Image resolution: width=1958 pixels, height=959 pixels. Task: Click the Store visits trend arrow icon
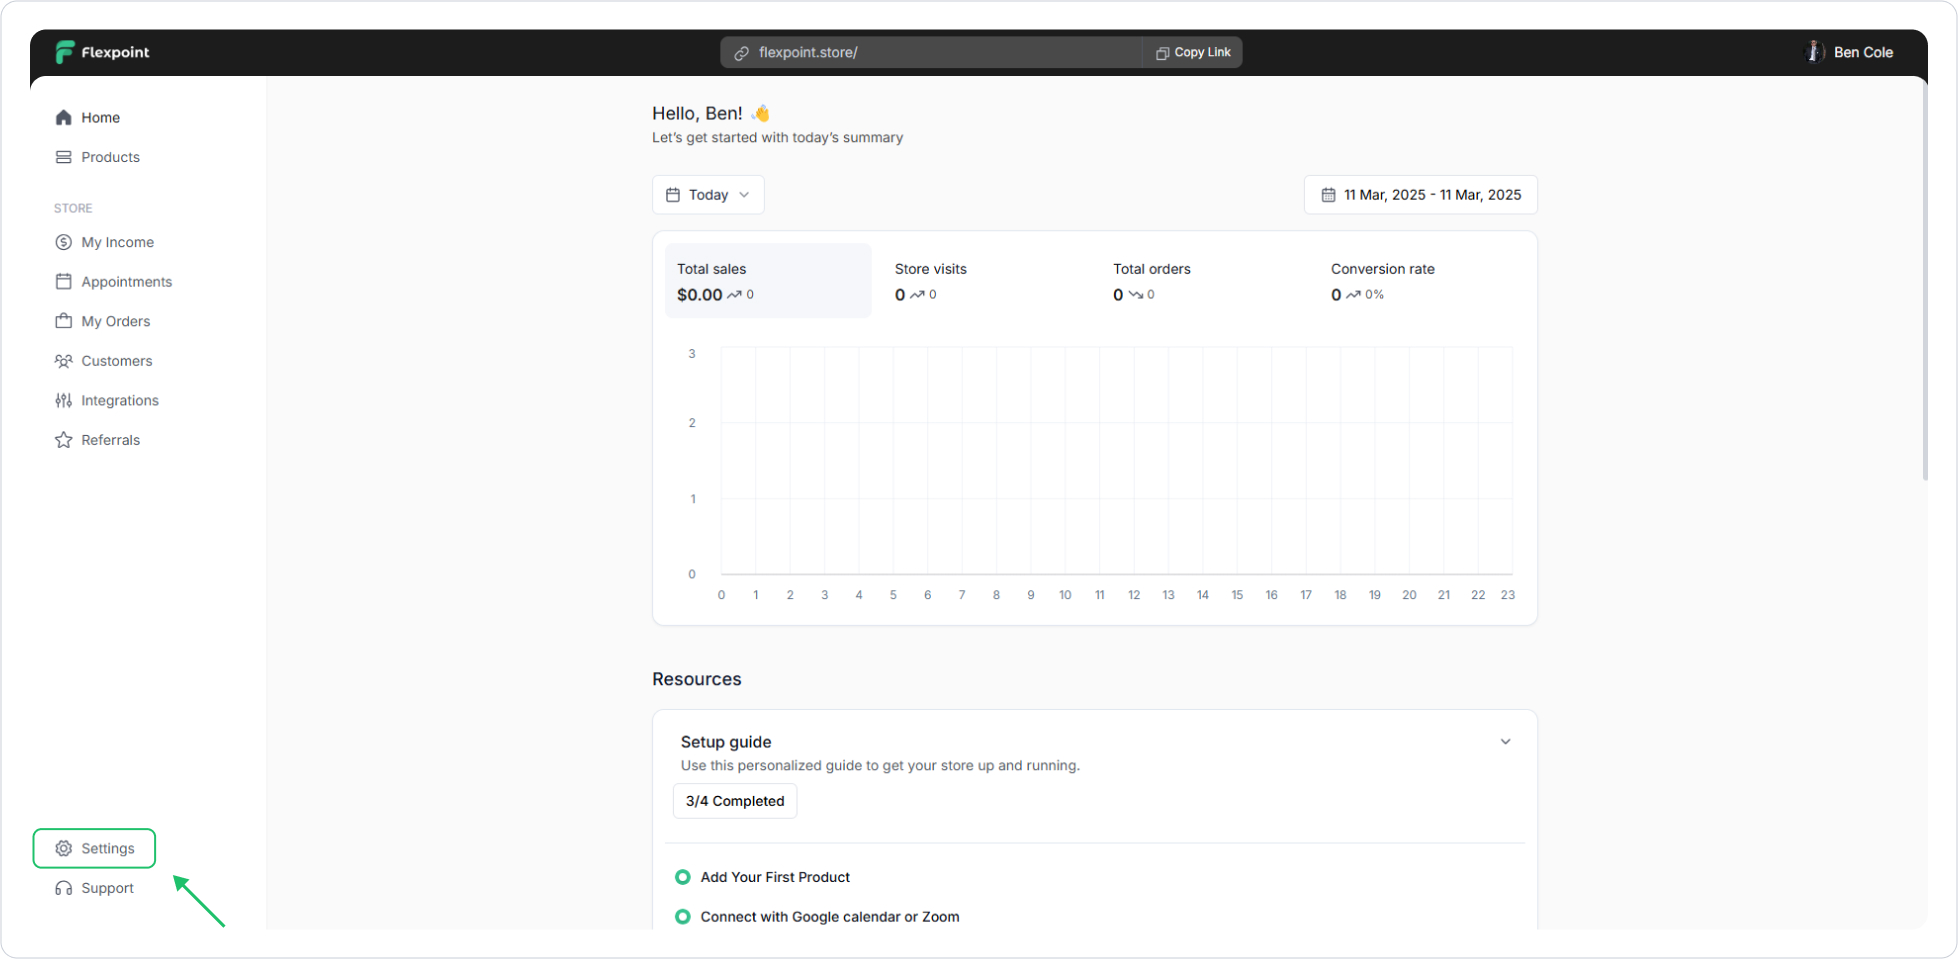point(917,295)
